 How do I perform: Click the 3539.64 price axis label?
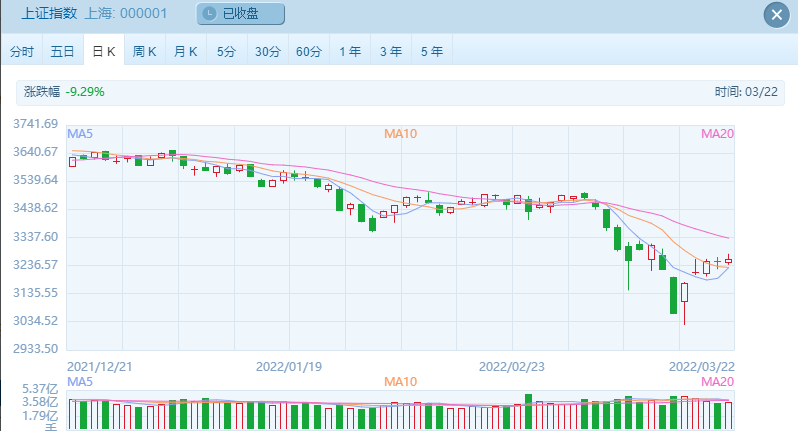tap(36, 180)
